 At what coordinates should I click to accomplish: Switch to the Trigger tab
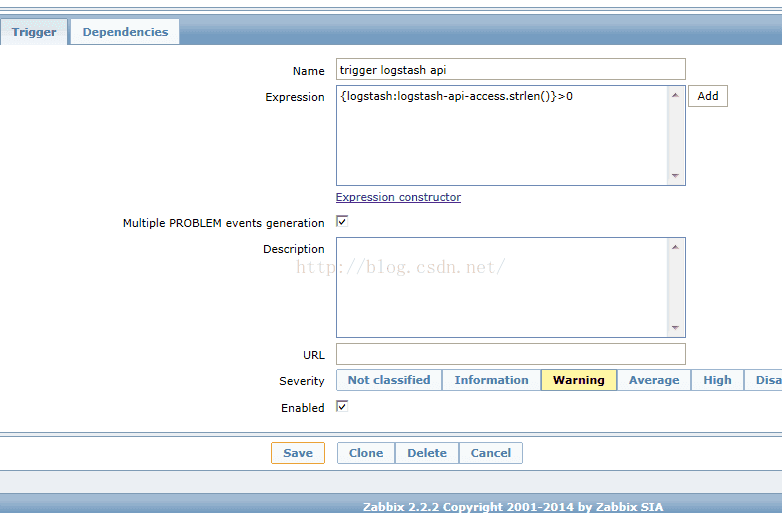click(33, 32)
